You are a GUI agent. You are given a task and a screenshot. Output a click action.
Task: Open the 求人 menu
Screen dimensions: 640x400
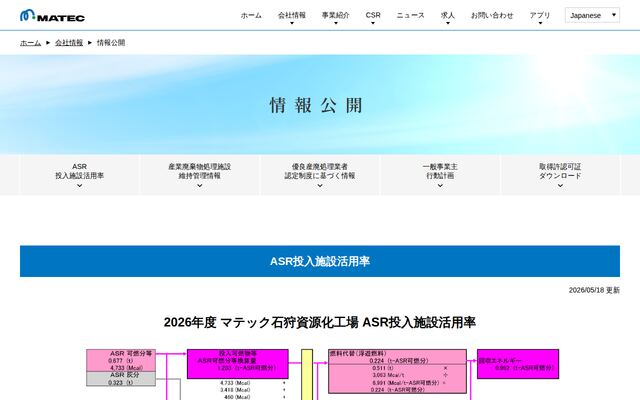448,16
